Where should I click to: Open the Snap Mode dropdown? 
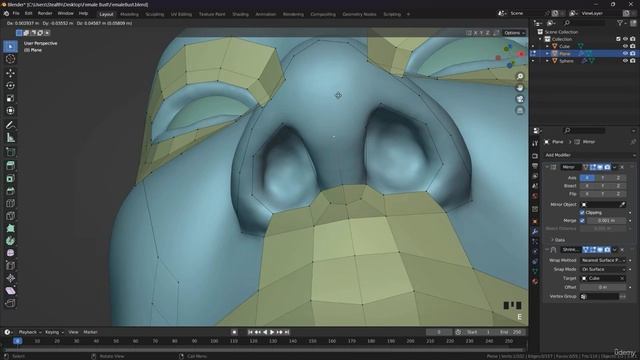click(603, 269)
